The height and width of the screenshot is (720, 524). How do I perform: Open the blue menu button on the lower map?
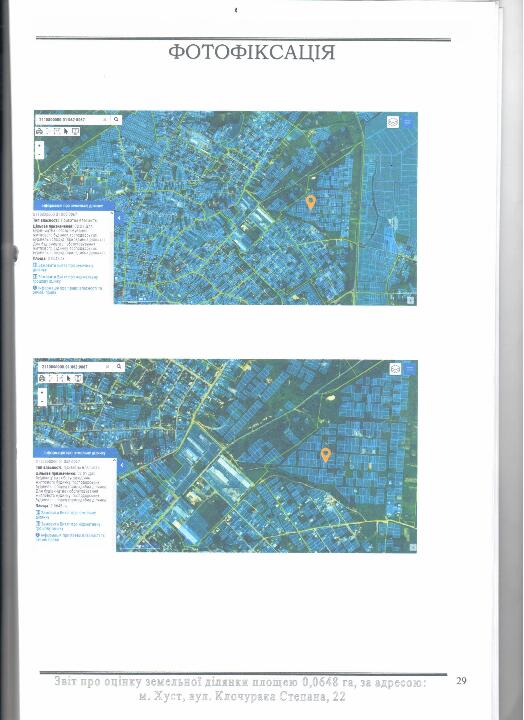410,369
